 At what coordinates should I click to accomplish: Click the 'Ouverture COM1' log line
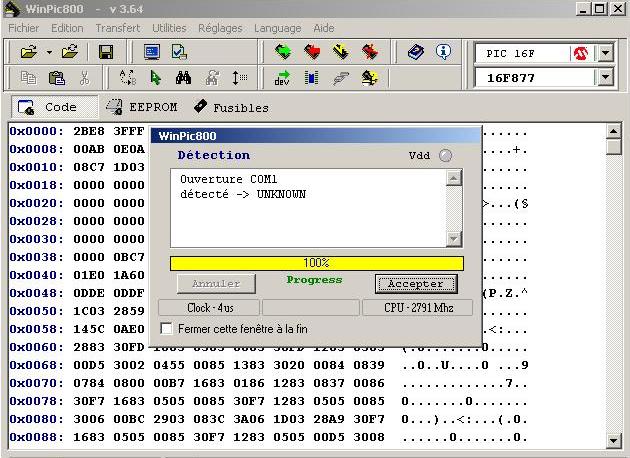coord(229,179)
